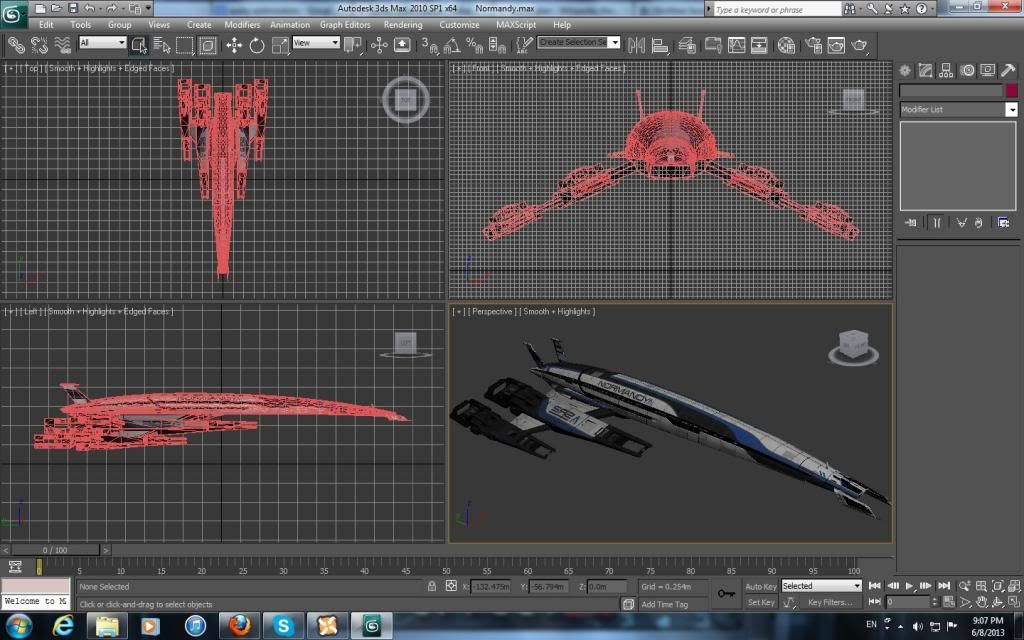Click the Key Filters button
Screen dimensions: 1024x640
point(830,602)
